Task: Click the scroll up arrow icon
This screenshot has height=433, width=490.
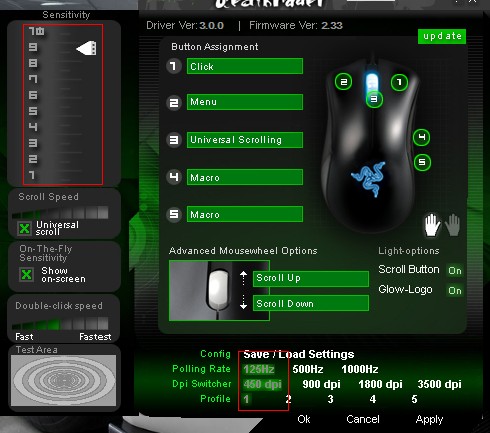Action: click(x=244, y=278)
